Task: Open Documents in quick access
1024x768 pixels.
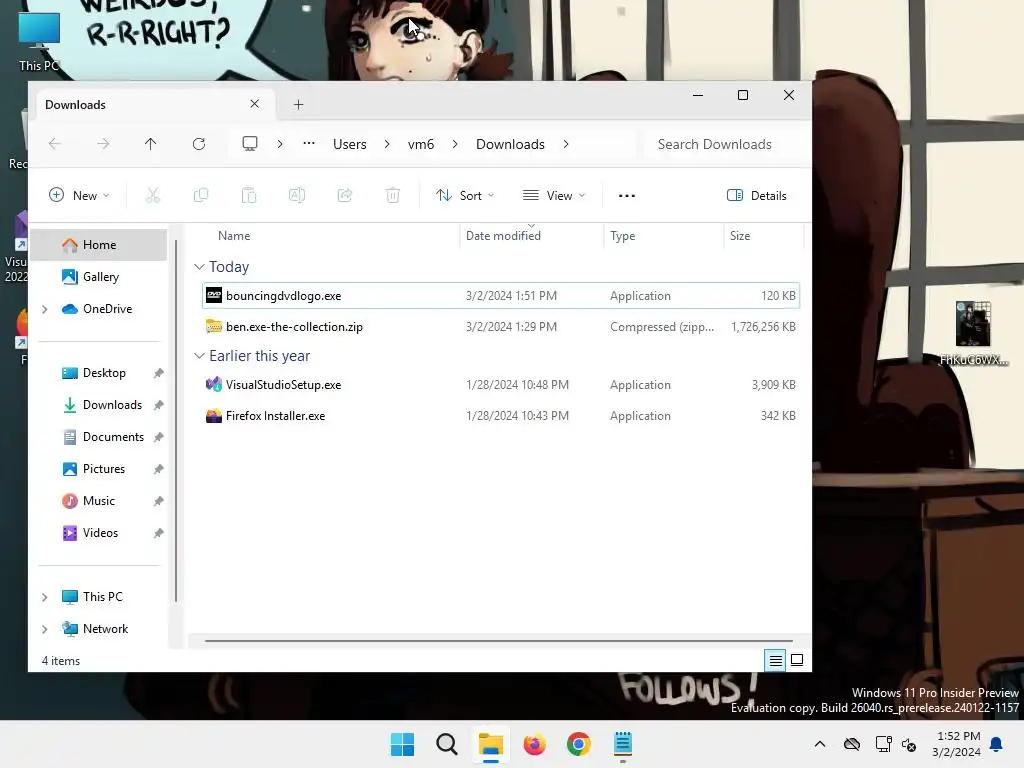Action: [x=99, y=437]
